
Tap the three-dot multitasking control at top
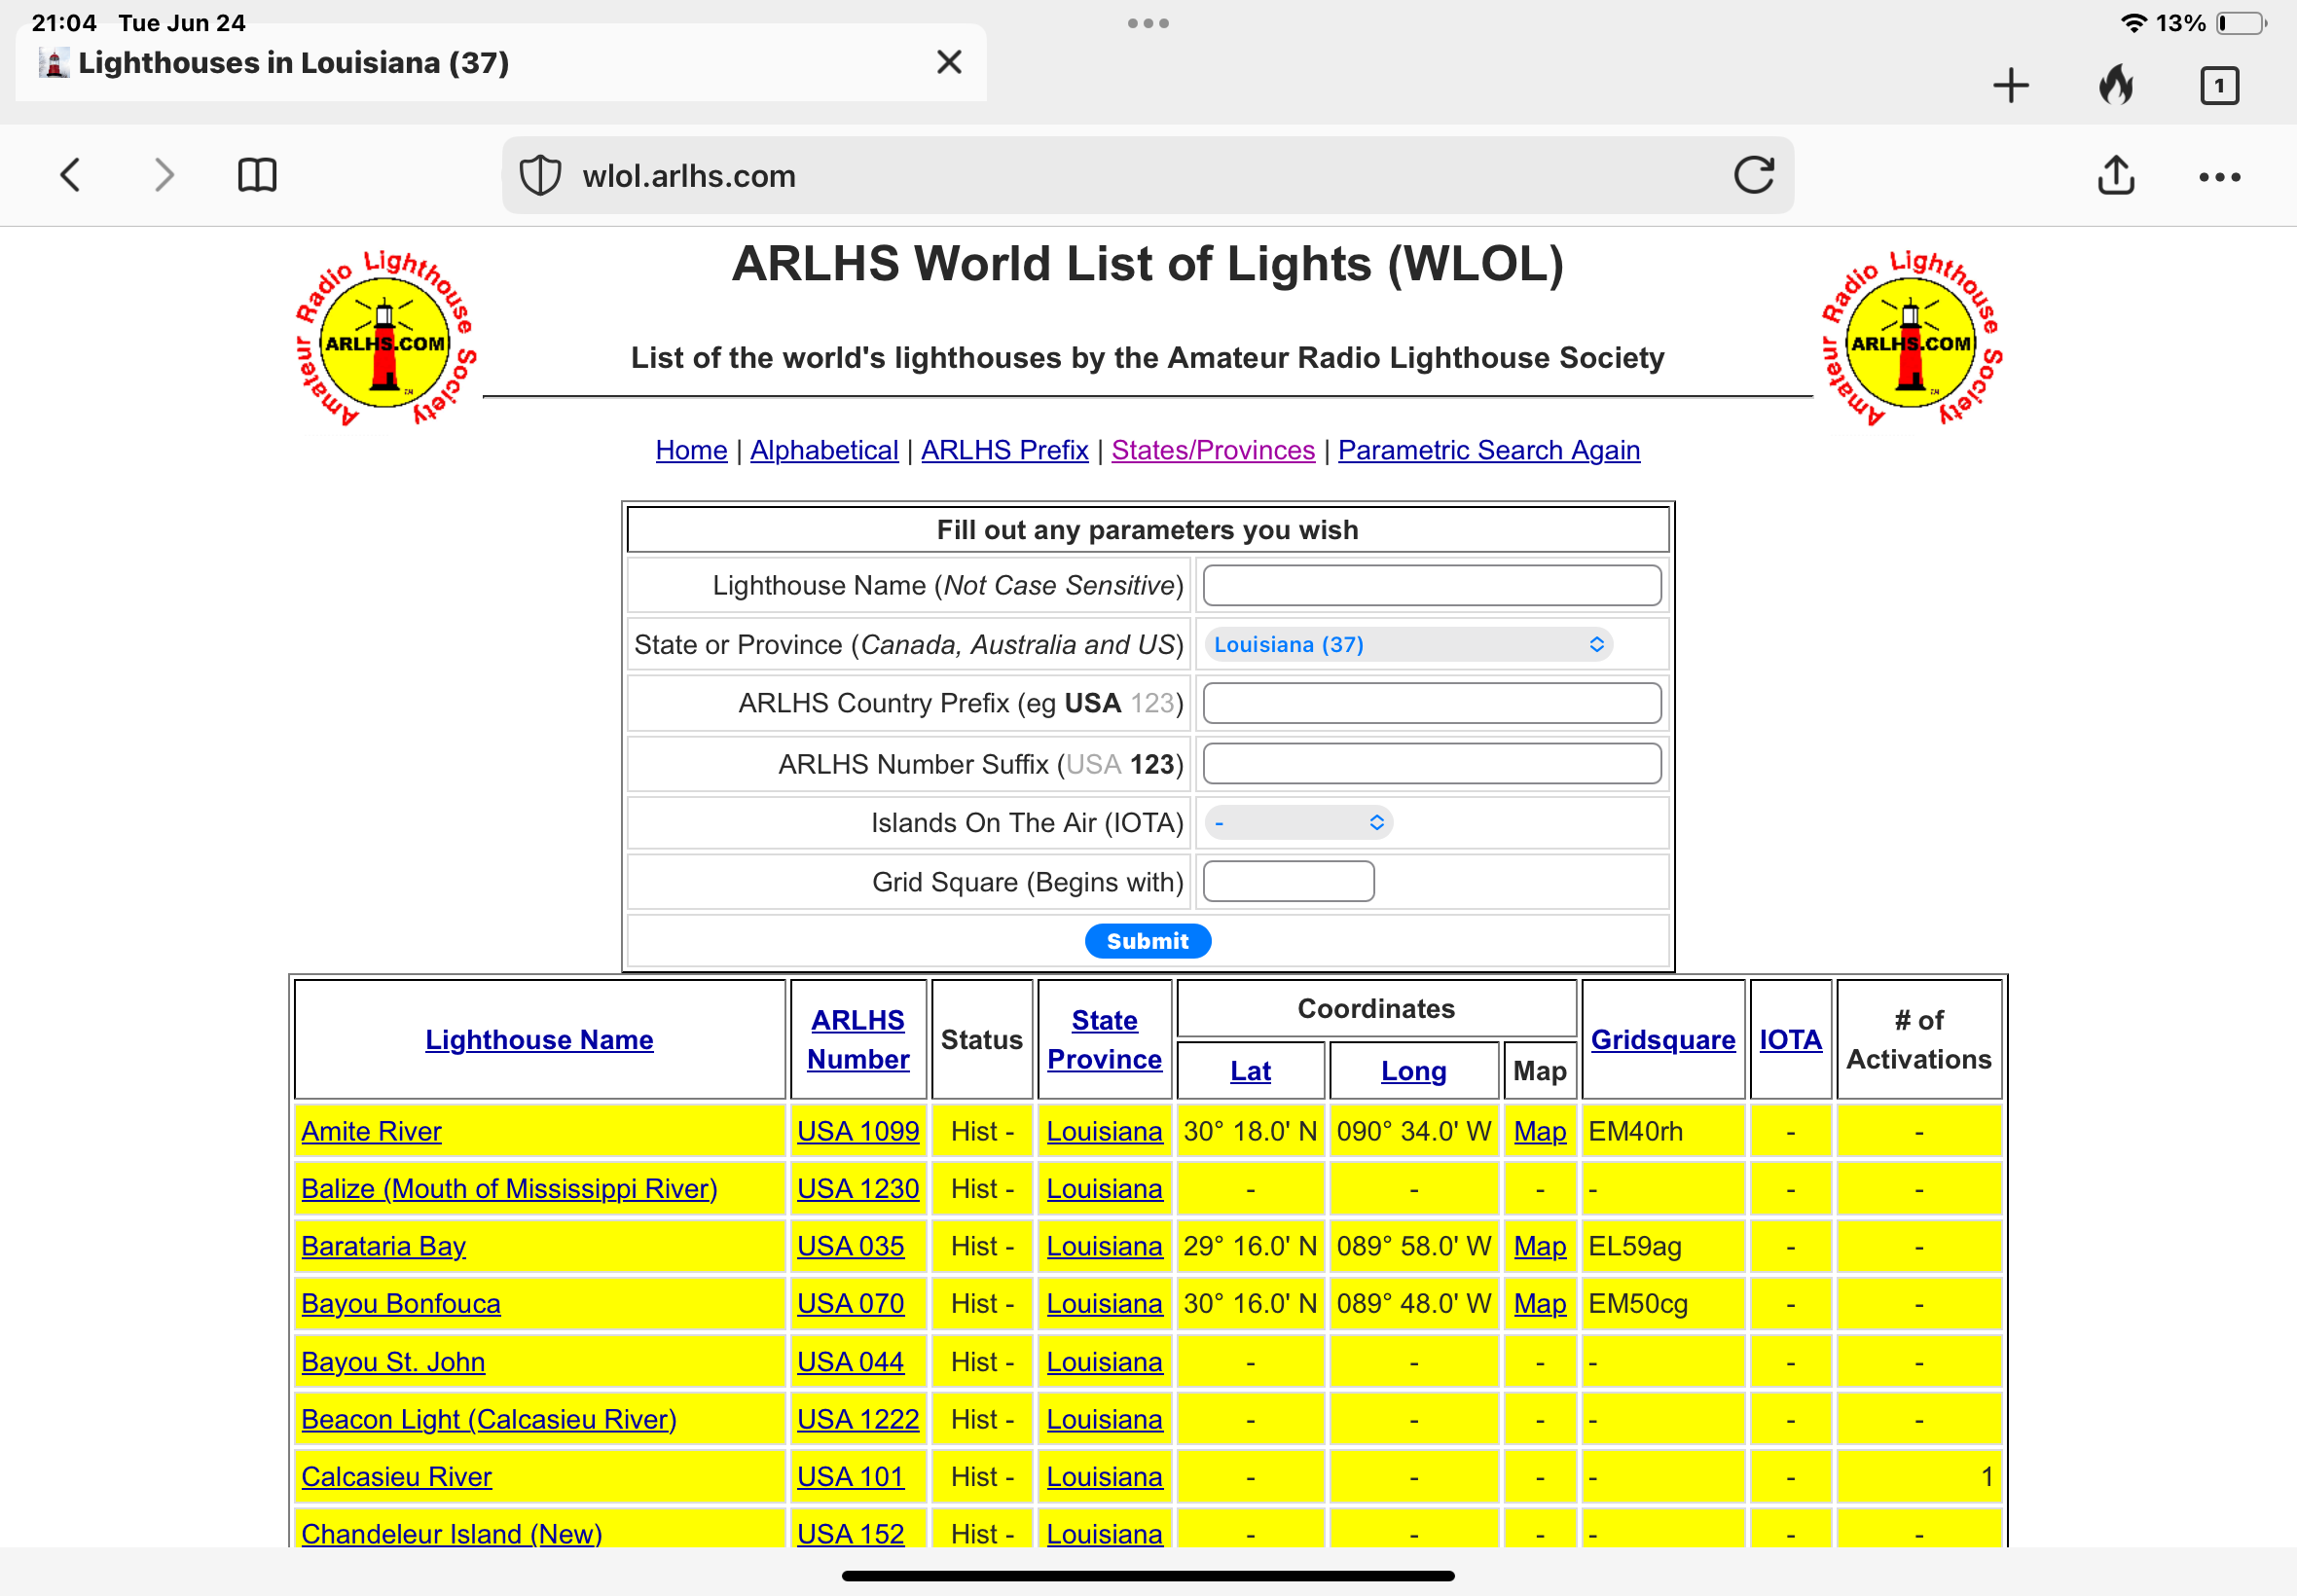pos(1148,23)
